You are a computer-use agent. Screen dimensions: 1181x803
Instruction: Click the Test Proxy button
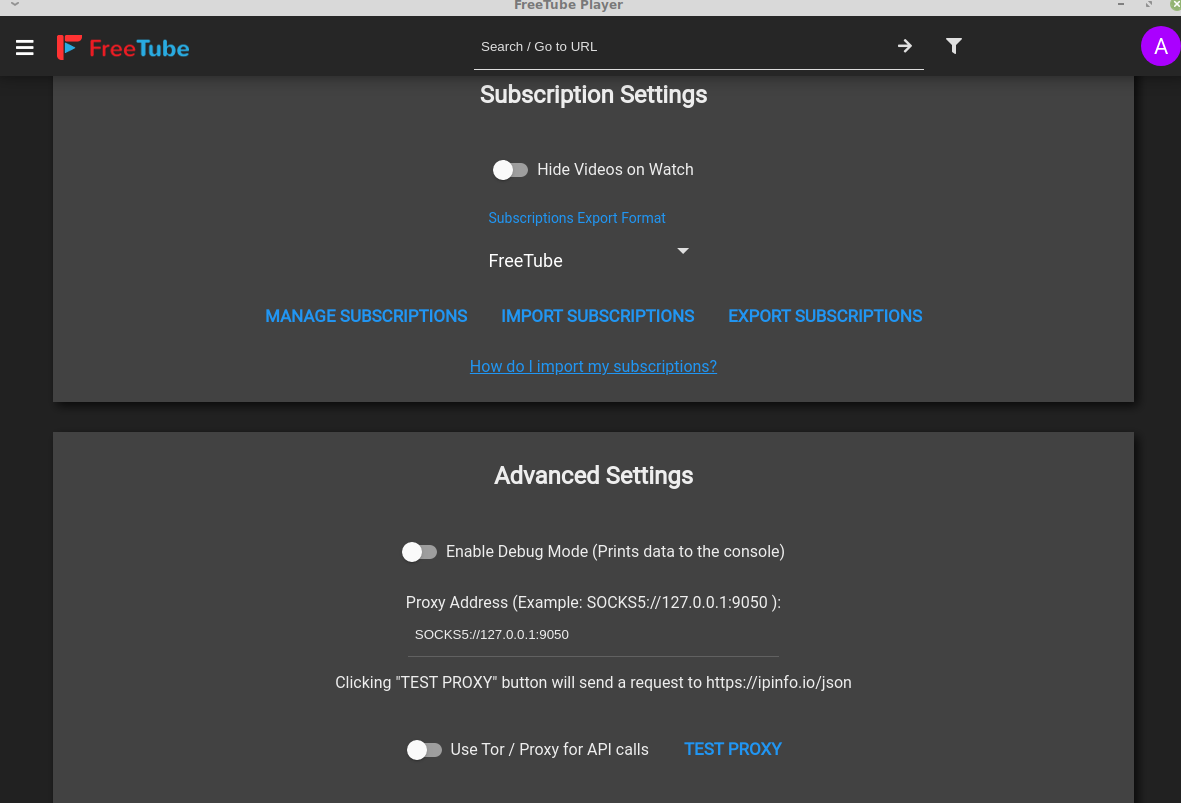[x=733, y=750]
